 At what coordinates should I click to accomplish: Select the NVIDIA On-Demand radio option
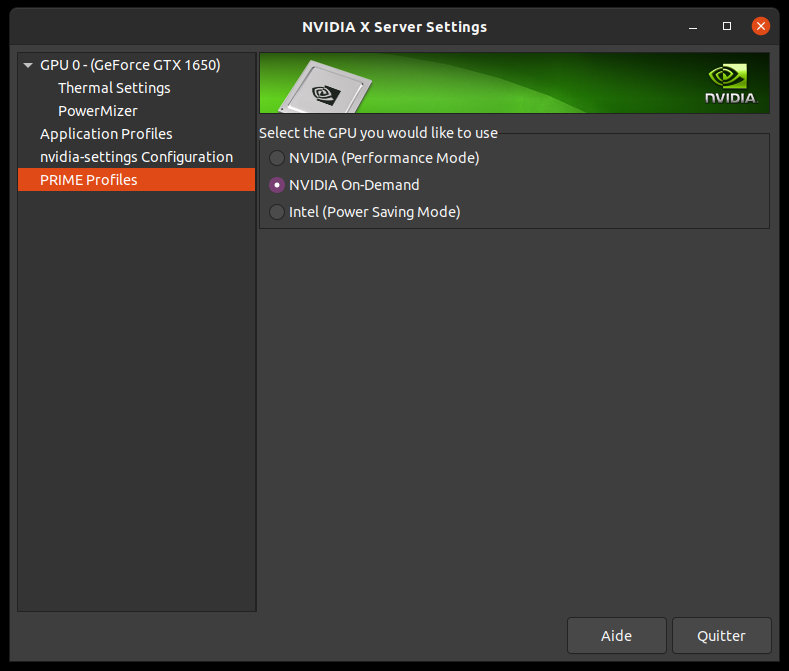click(x=277, y=185)
